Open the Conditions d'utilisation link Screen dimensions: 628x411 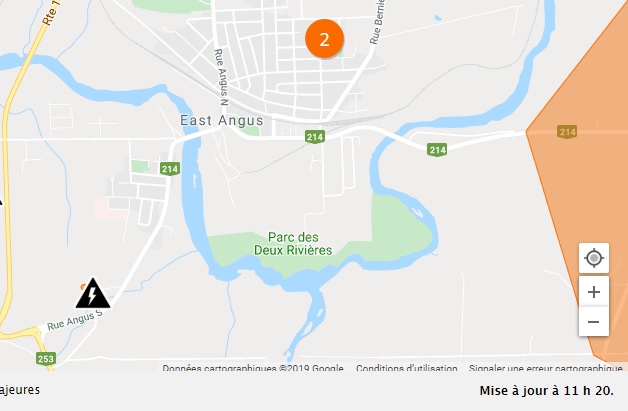(x=407, y=368)
